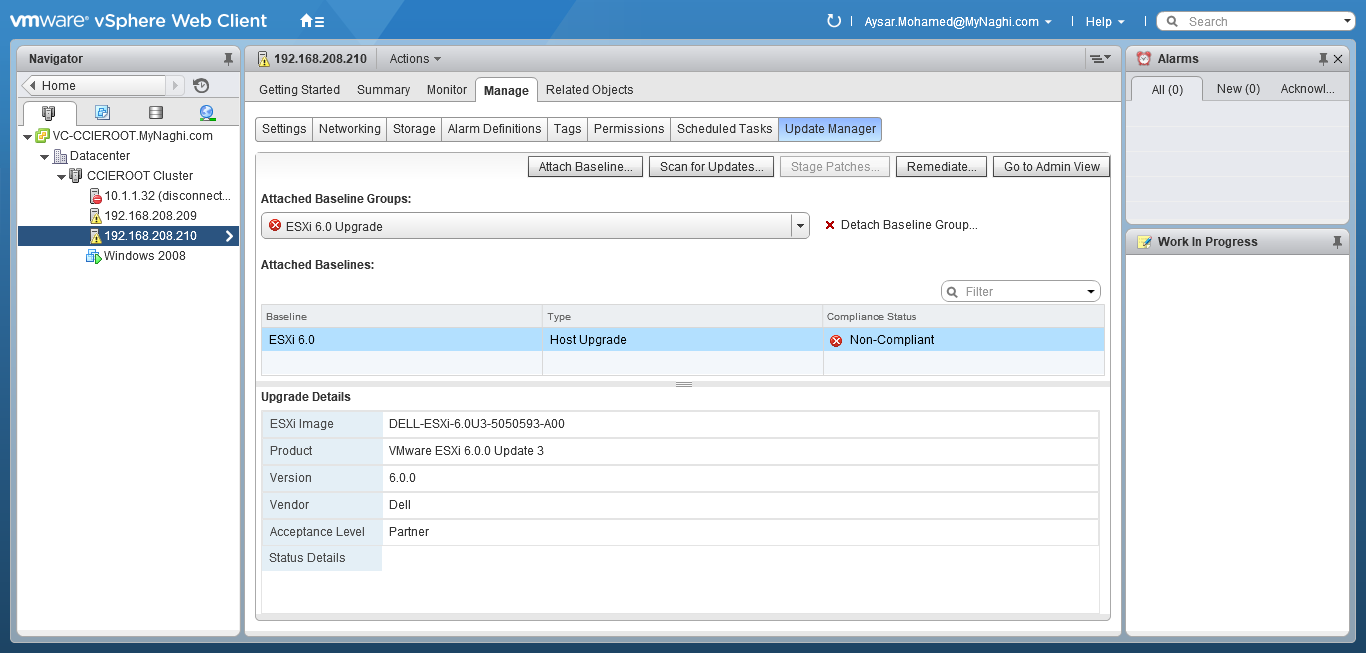Open the Actions dropdown menu

(415, 59)
